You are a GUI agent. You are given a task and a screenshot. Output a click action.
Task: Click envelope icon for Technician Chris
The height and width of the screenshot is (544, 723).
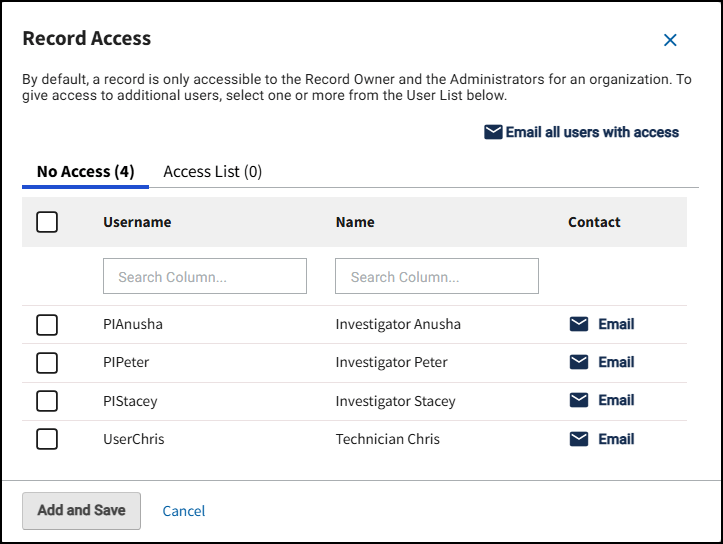(579, 439)
